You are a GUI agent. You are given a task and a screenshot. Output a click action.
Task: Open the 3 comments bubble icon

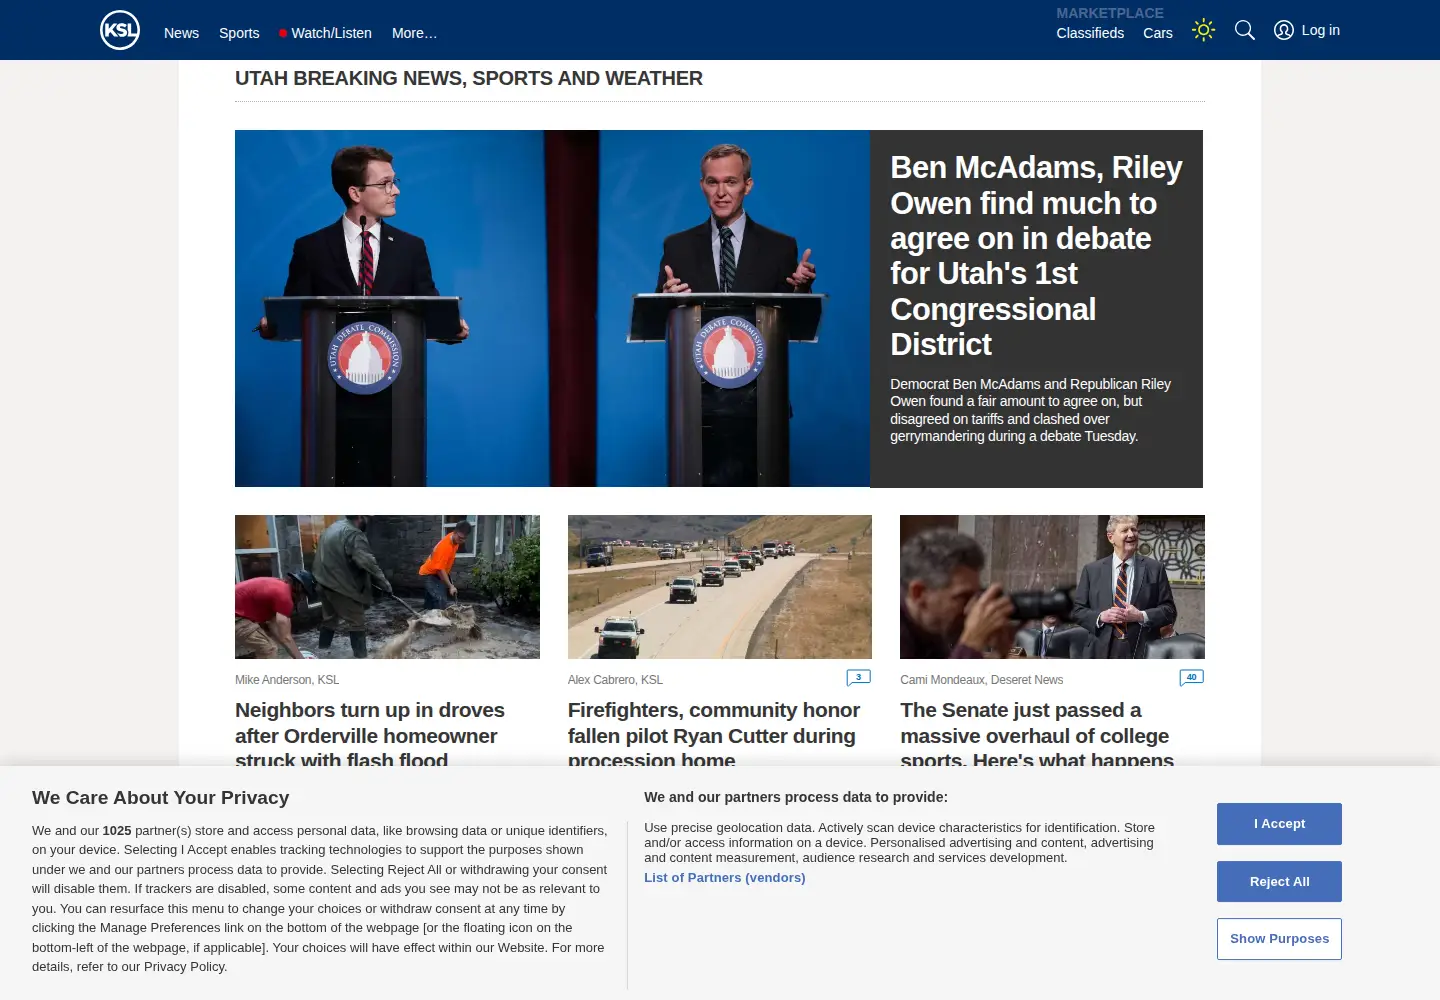point(859,678)
